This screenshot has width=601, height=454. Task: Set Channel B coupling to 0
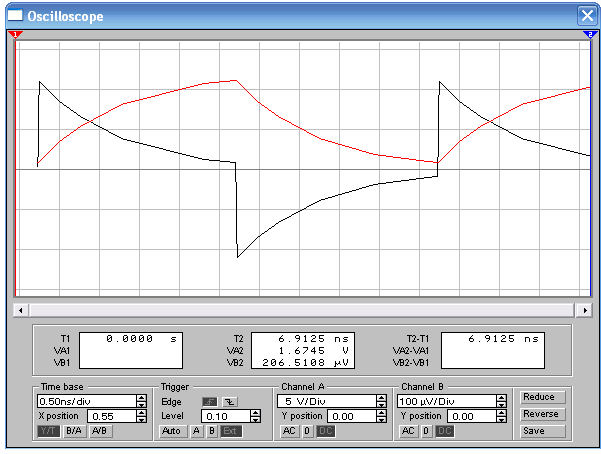coord(426,431)
